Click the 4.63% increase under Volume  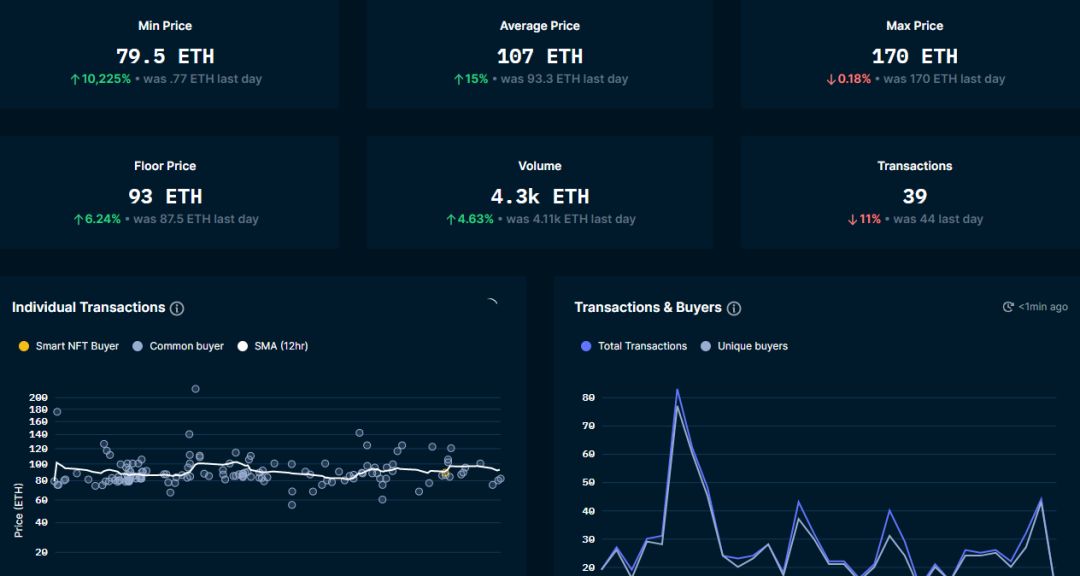point(470,220)
